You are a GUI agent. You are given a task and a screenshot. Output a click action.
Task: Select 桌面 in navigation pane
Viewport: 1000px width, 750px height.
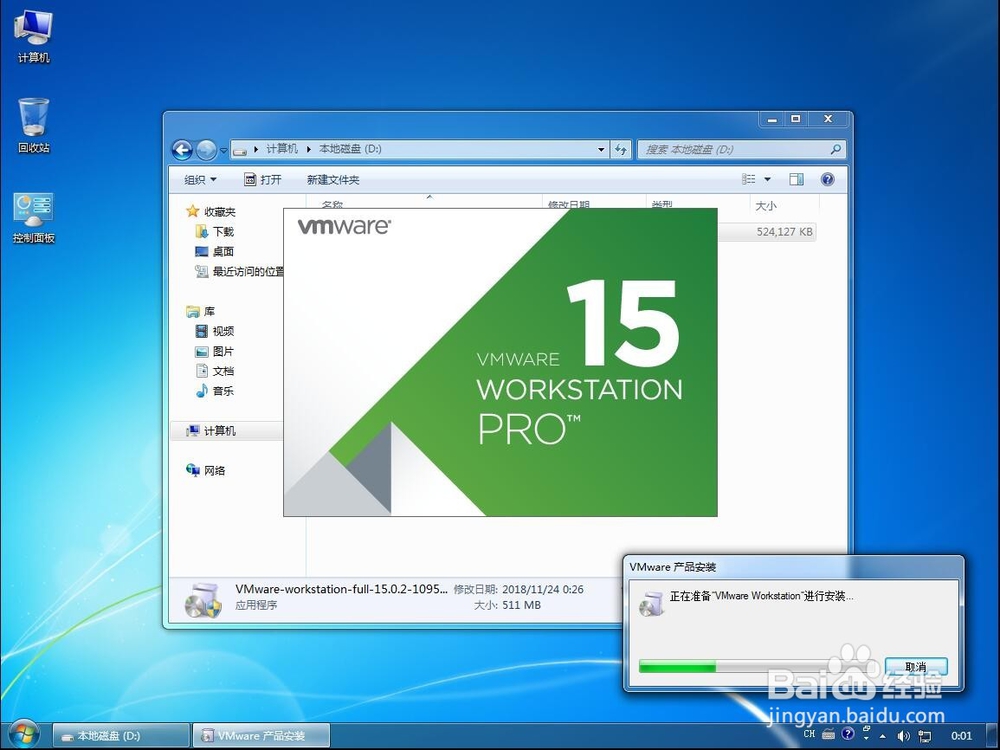click(215, 251)
